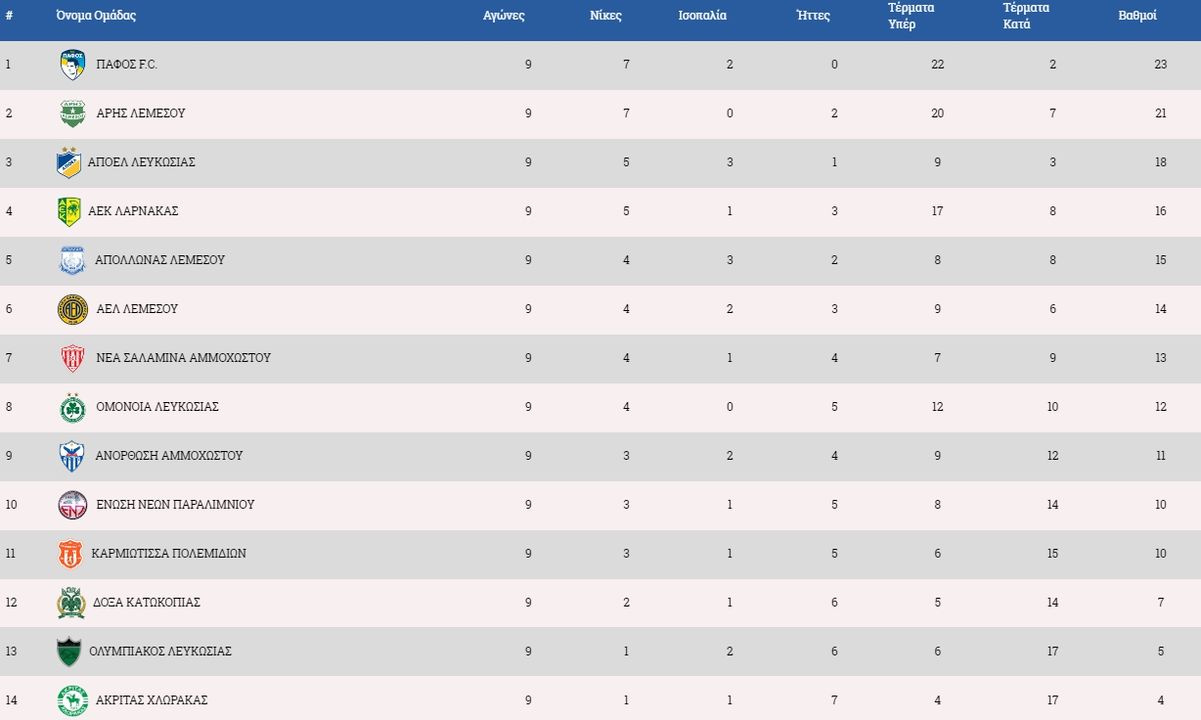Viewport: 1201px width, 720px height.
Task: Open the ΑΡΗΣ ΛΕΜΕΣΟΥ team name
Action: tap(140, 114)
